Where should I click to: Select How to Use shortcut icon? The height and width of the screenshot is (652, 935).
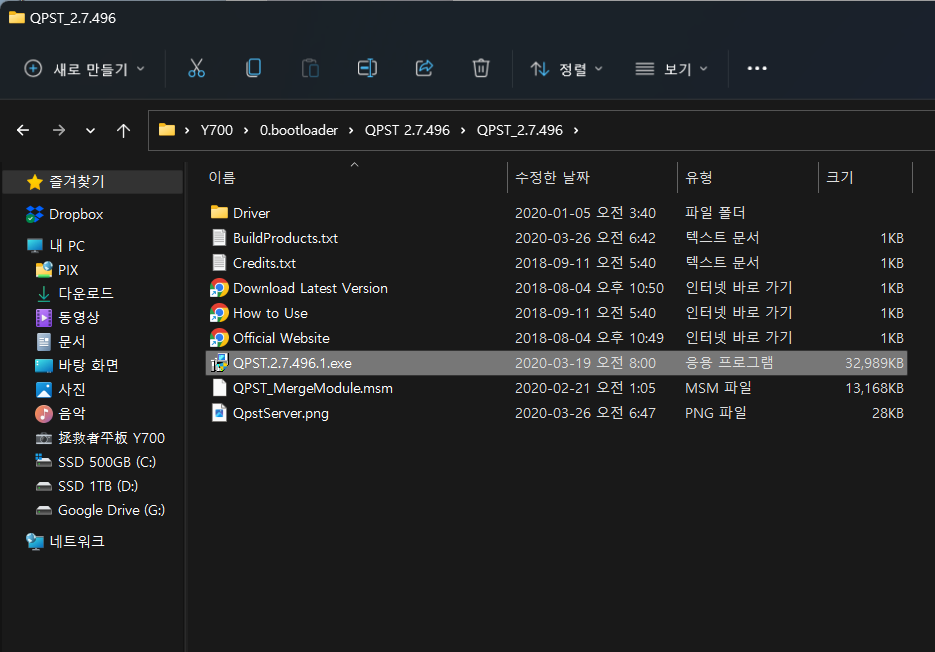219,313
